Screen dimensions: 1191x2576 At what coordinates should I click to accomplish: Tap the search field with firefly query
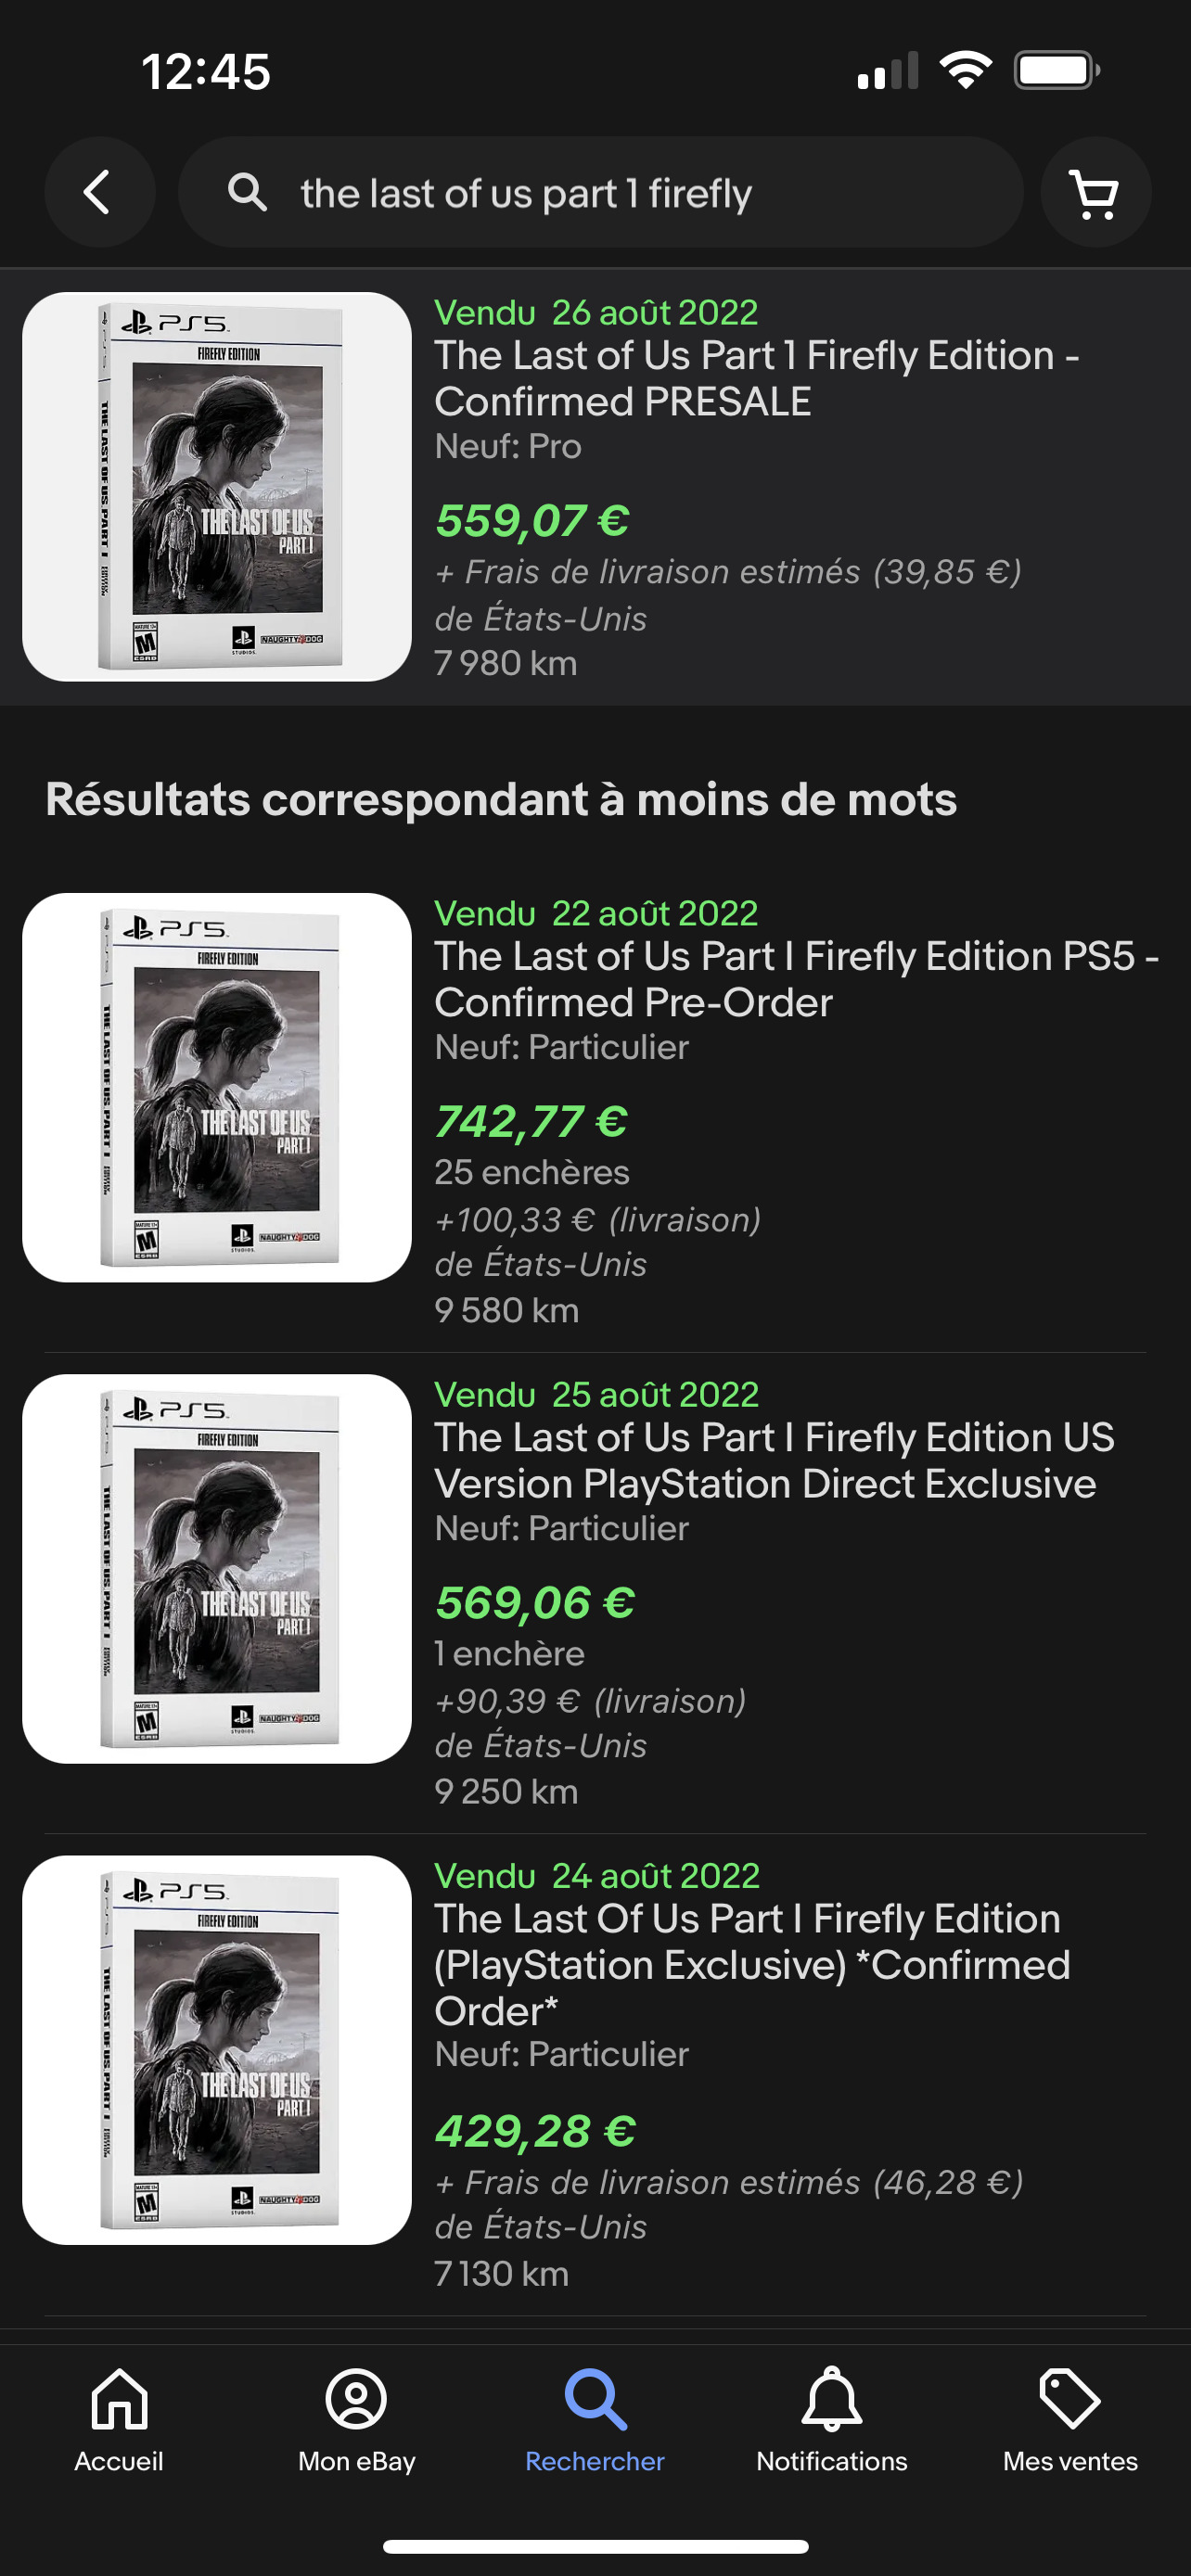[600, 193]
